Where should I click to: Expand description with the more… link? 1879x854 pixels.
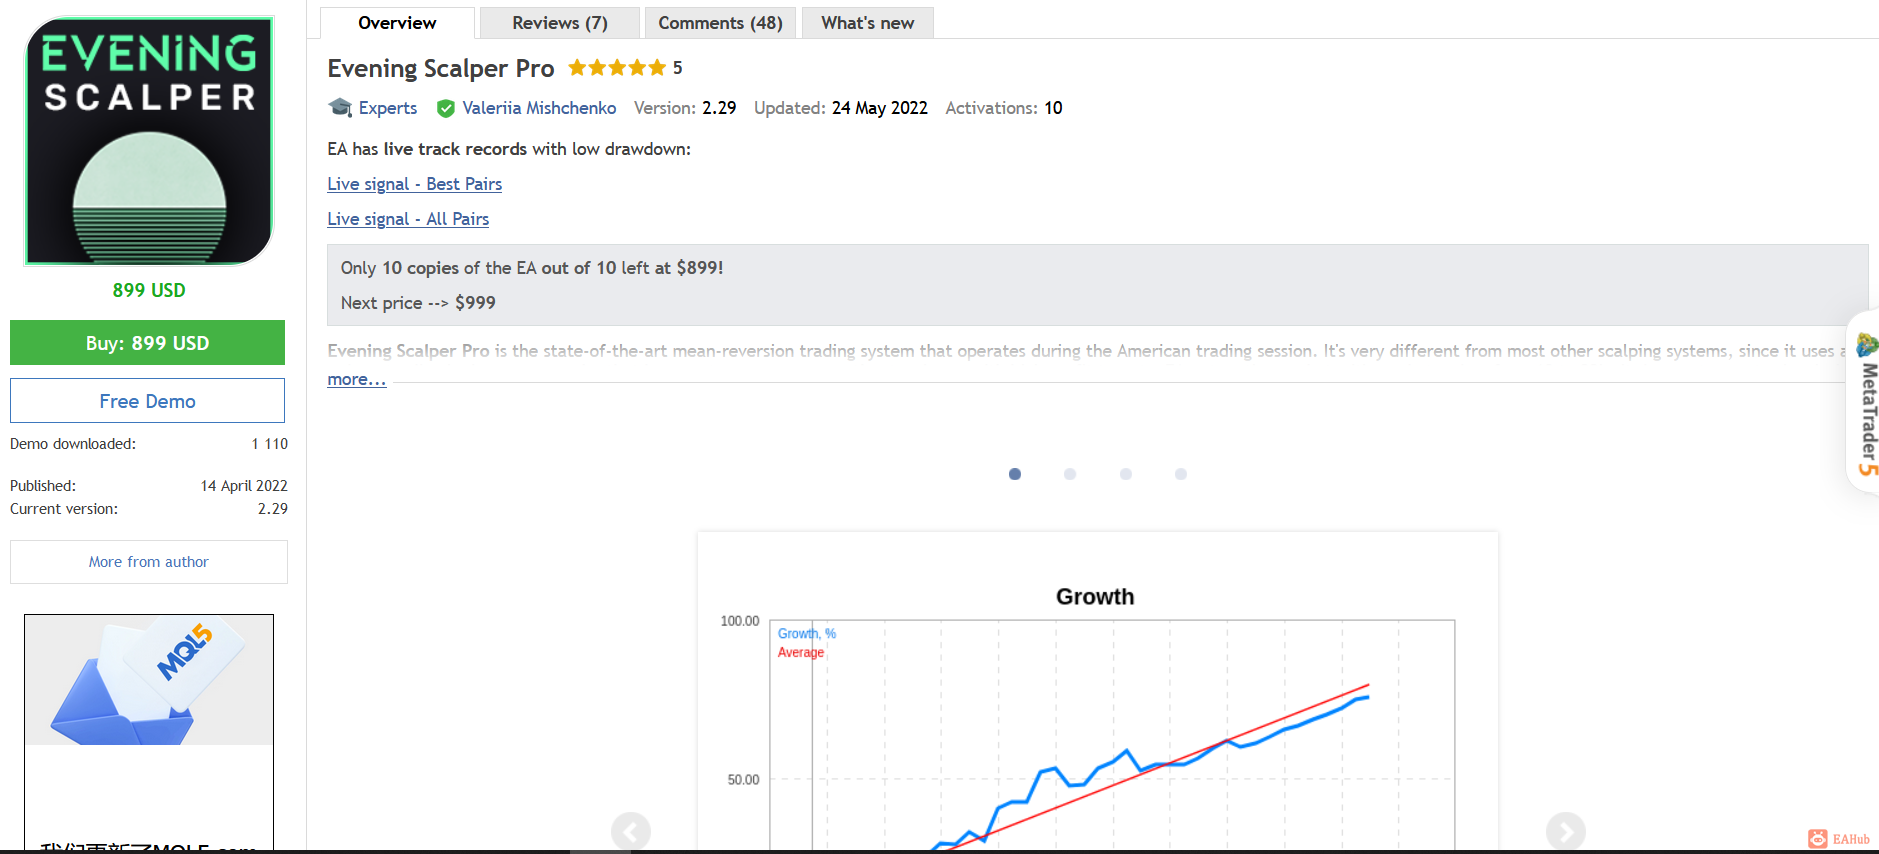[356, 379]
